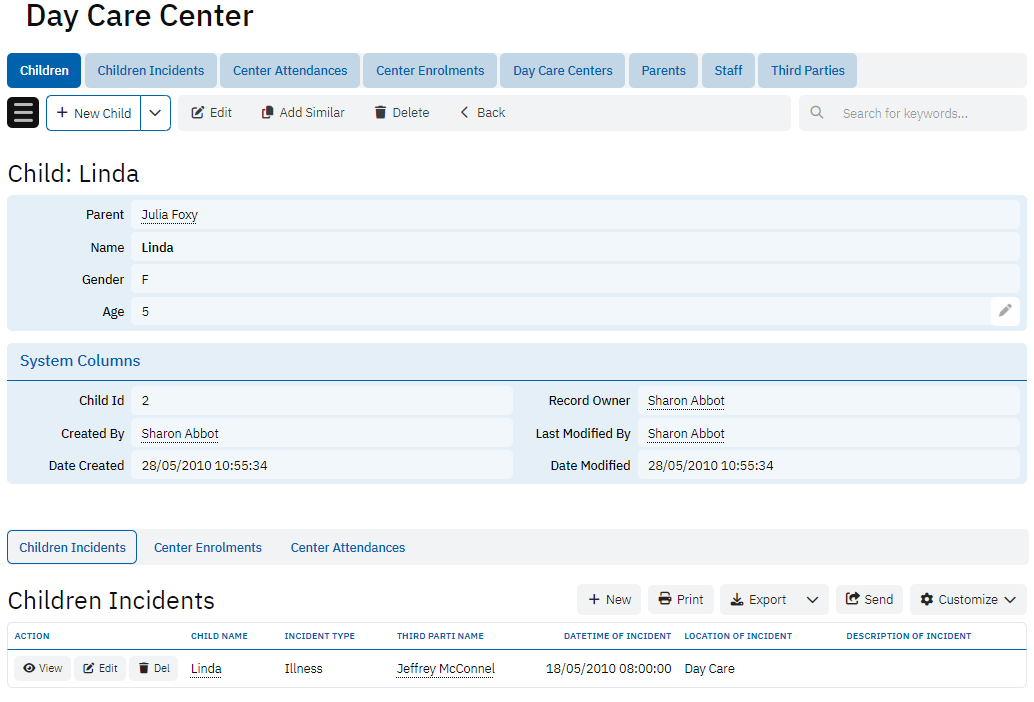This screenshot has height=702, width=1034.
Task: Open the Customize dropdown
Action: tap(967, 600)
